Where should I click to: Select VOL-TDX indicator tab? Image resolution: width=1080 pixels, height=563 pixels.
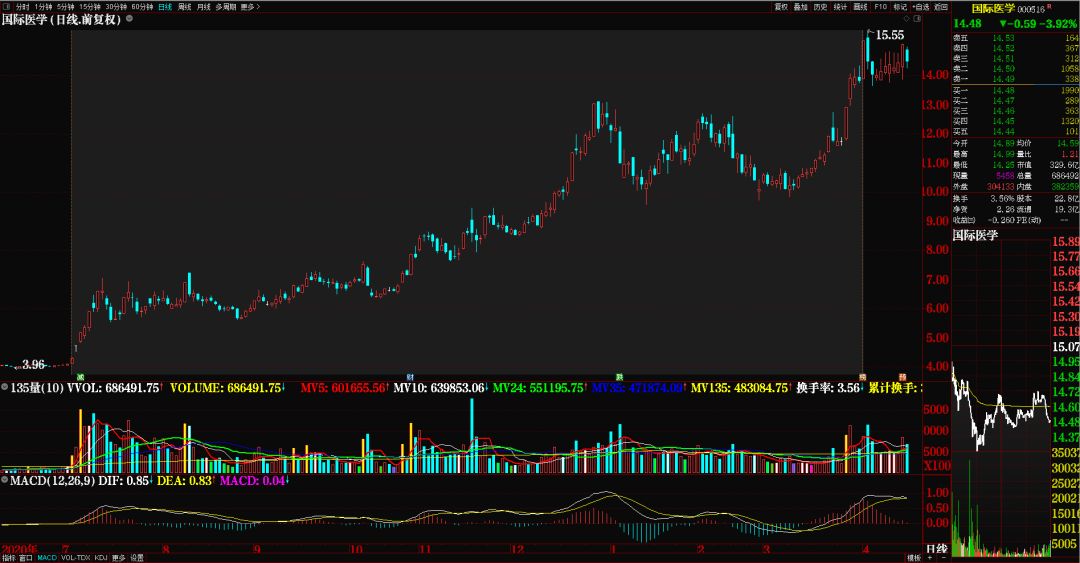tap(76, 557)
